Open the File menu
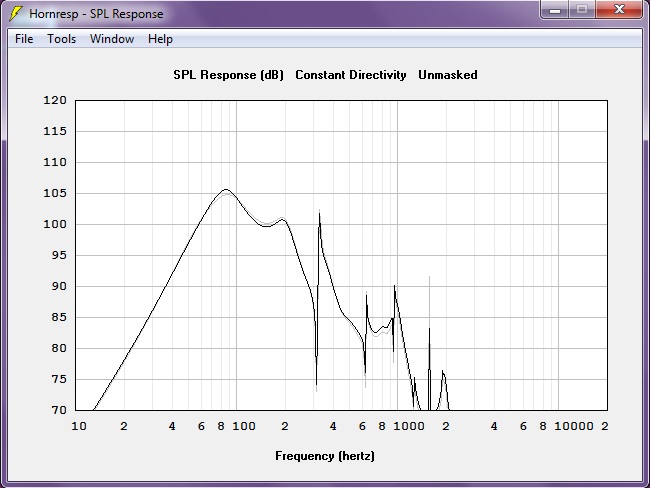Image resolution: width=650 pixels, height=488 pixels. 24,39
